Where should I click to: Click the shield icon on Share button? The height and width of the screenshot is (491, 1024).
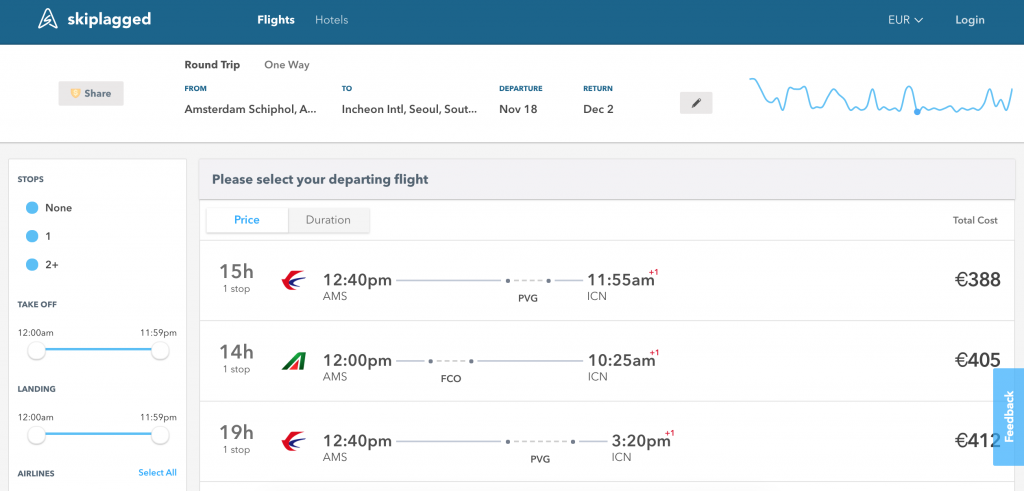pyautogui.click(x=75, y=93)
